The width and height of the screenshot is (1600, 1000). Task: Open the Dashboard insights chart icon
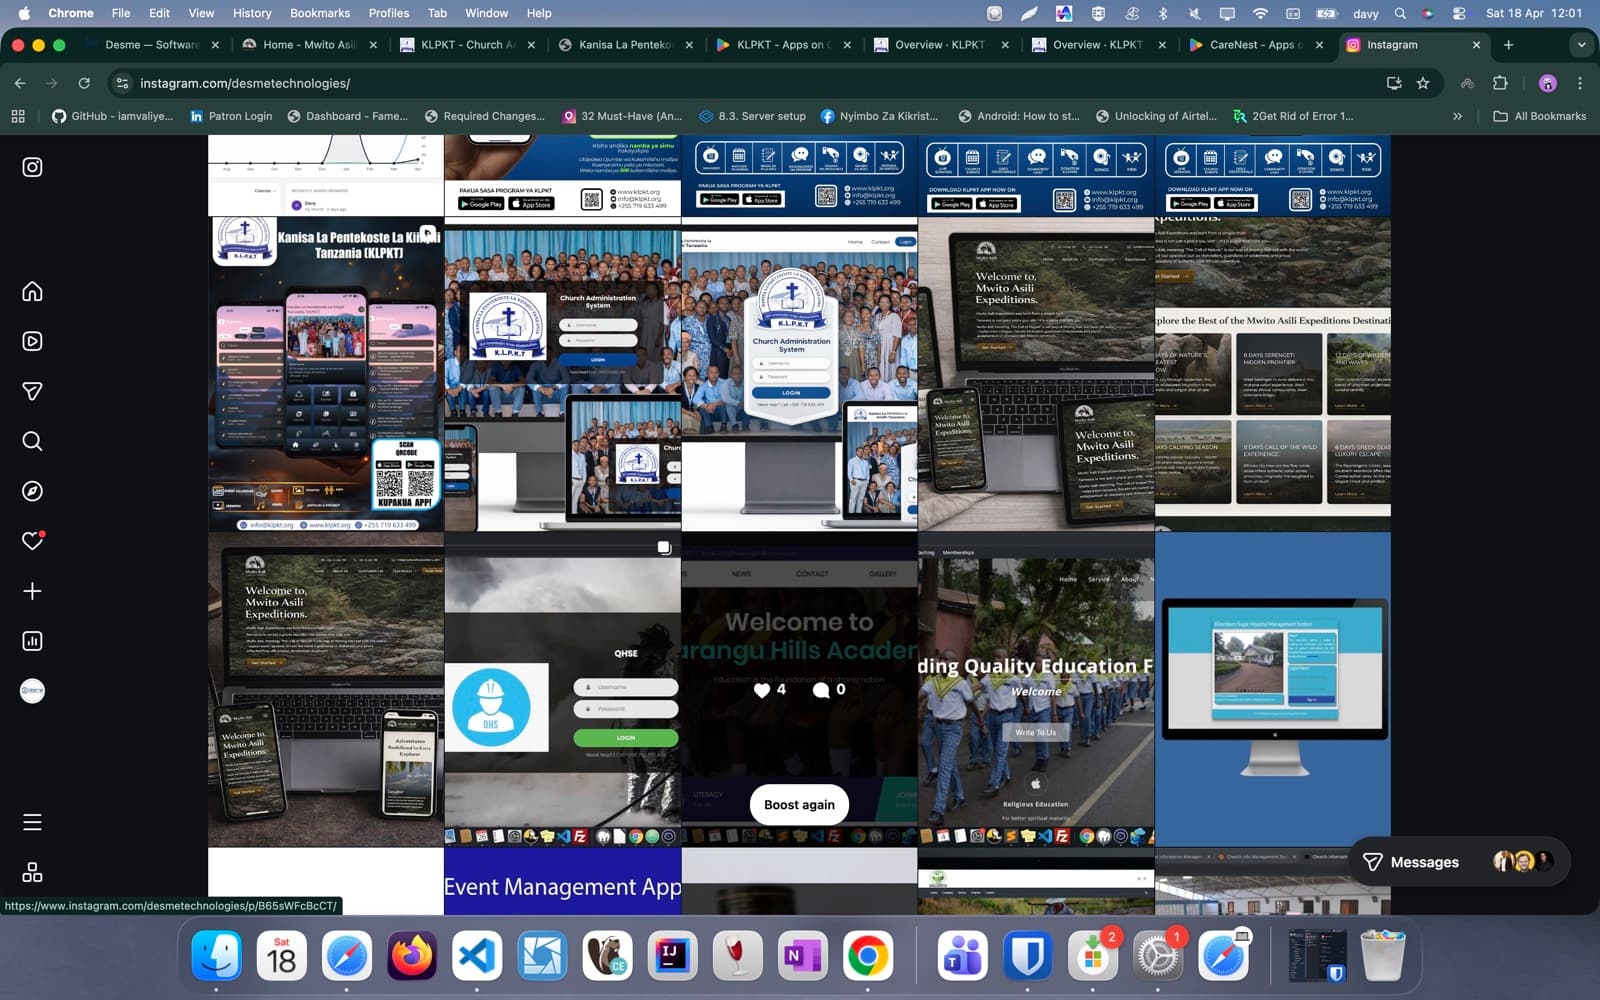coord(32,641)
